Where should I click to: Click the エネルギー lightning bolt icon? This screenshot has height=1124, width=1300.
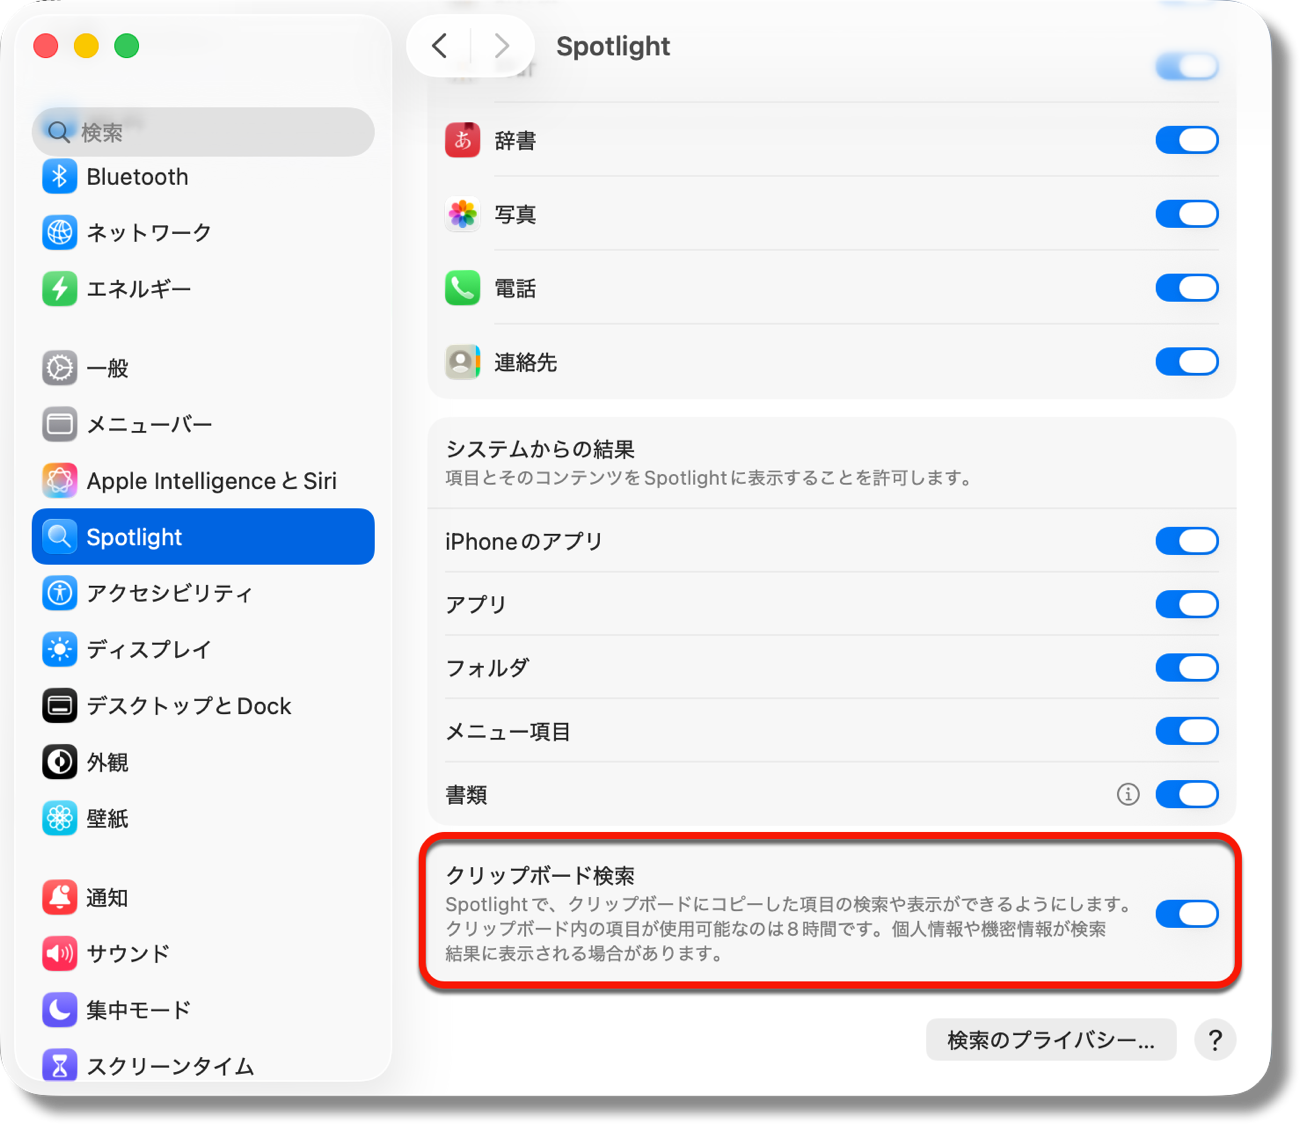point(59,289)
